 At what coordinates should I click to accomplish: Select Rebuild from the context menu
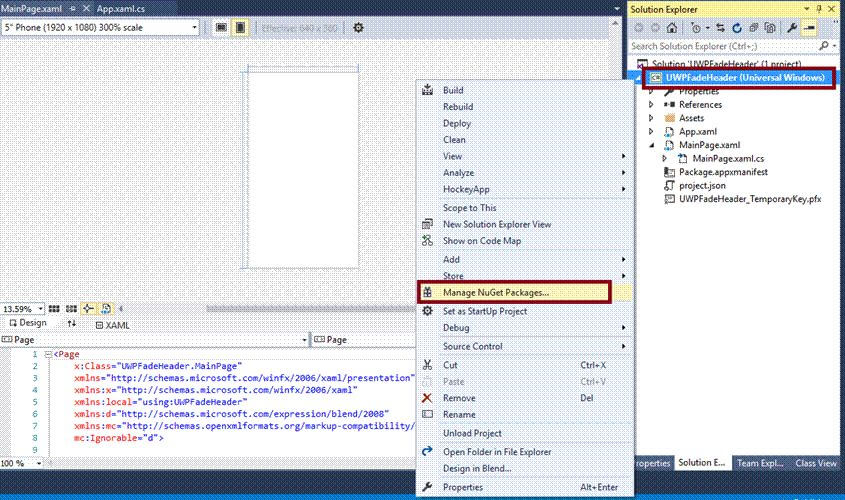tap(525, 107)
